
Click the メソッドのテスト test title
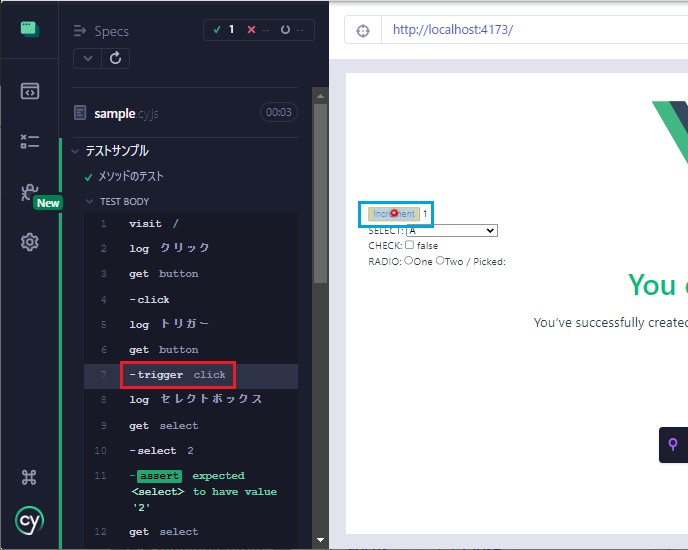(131, 176)
